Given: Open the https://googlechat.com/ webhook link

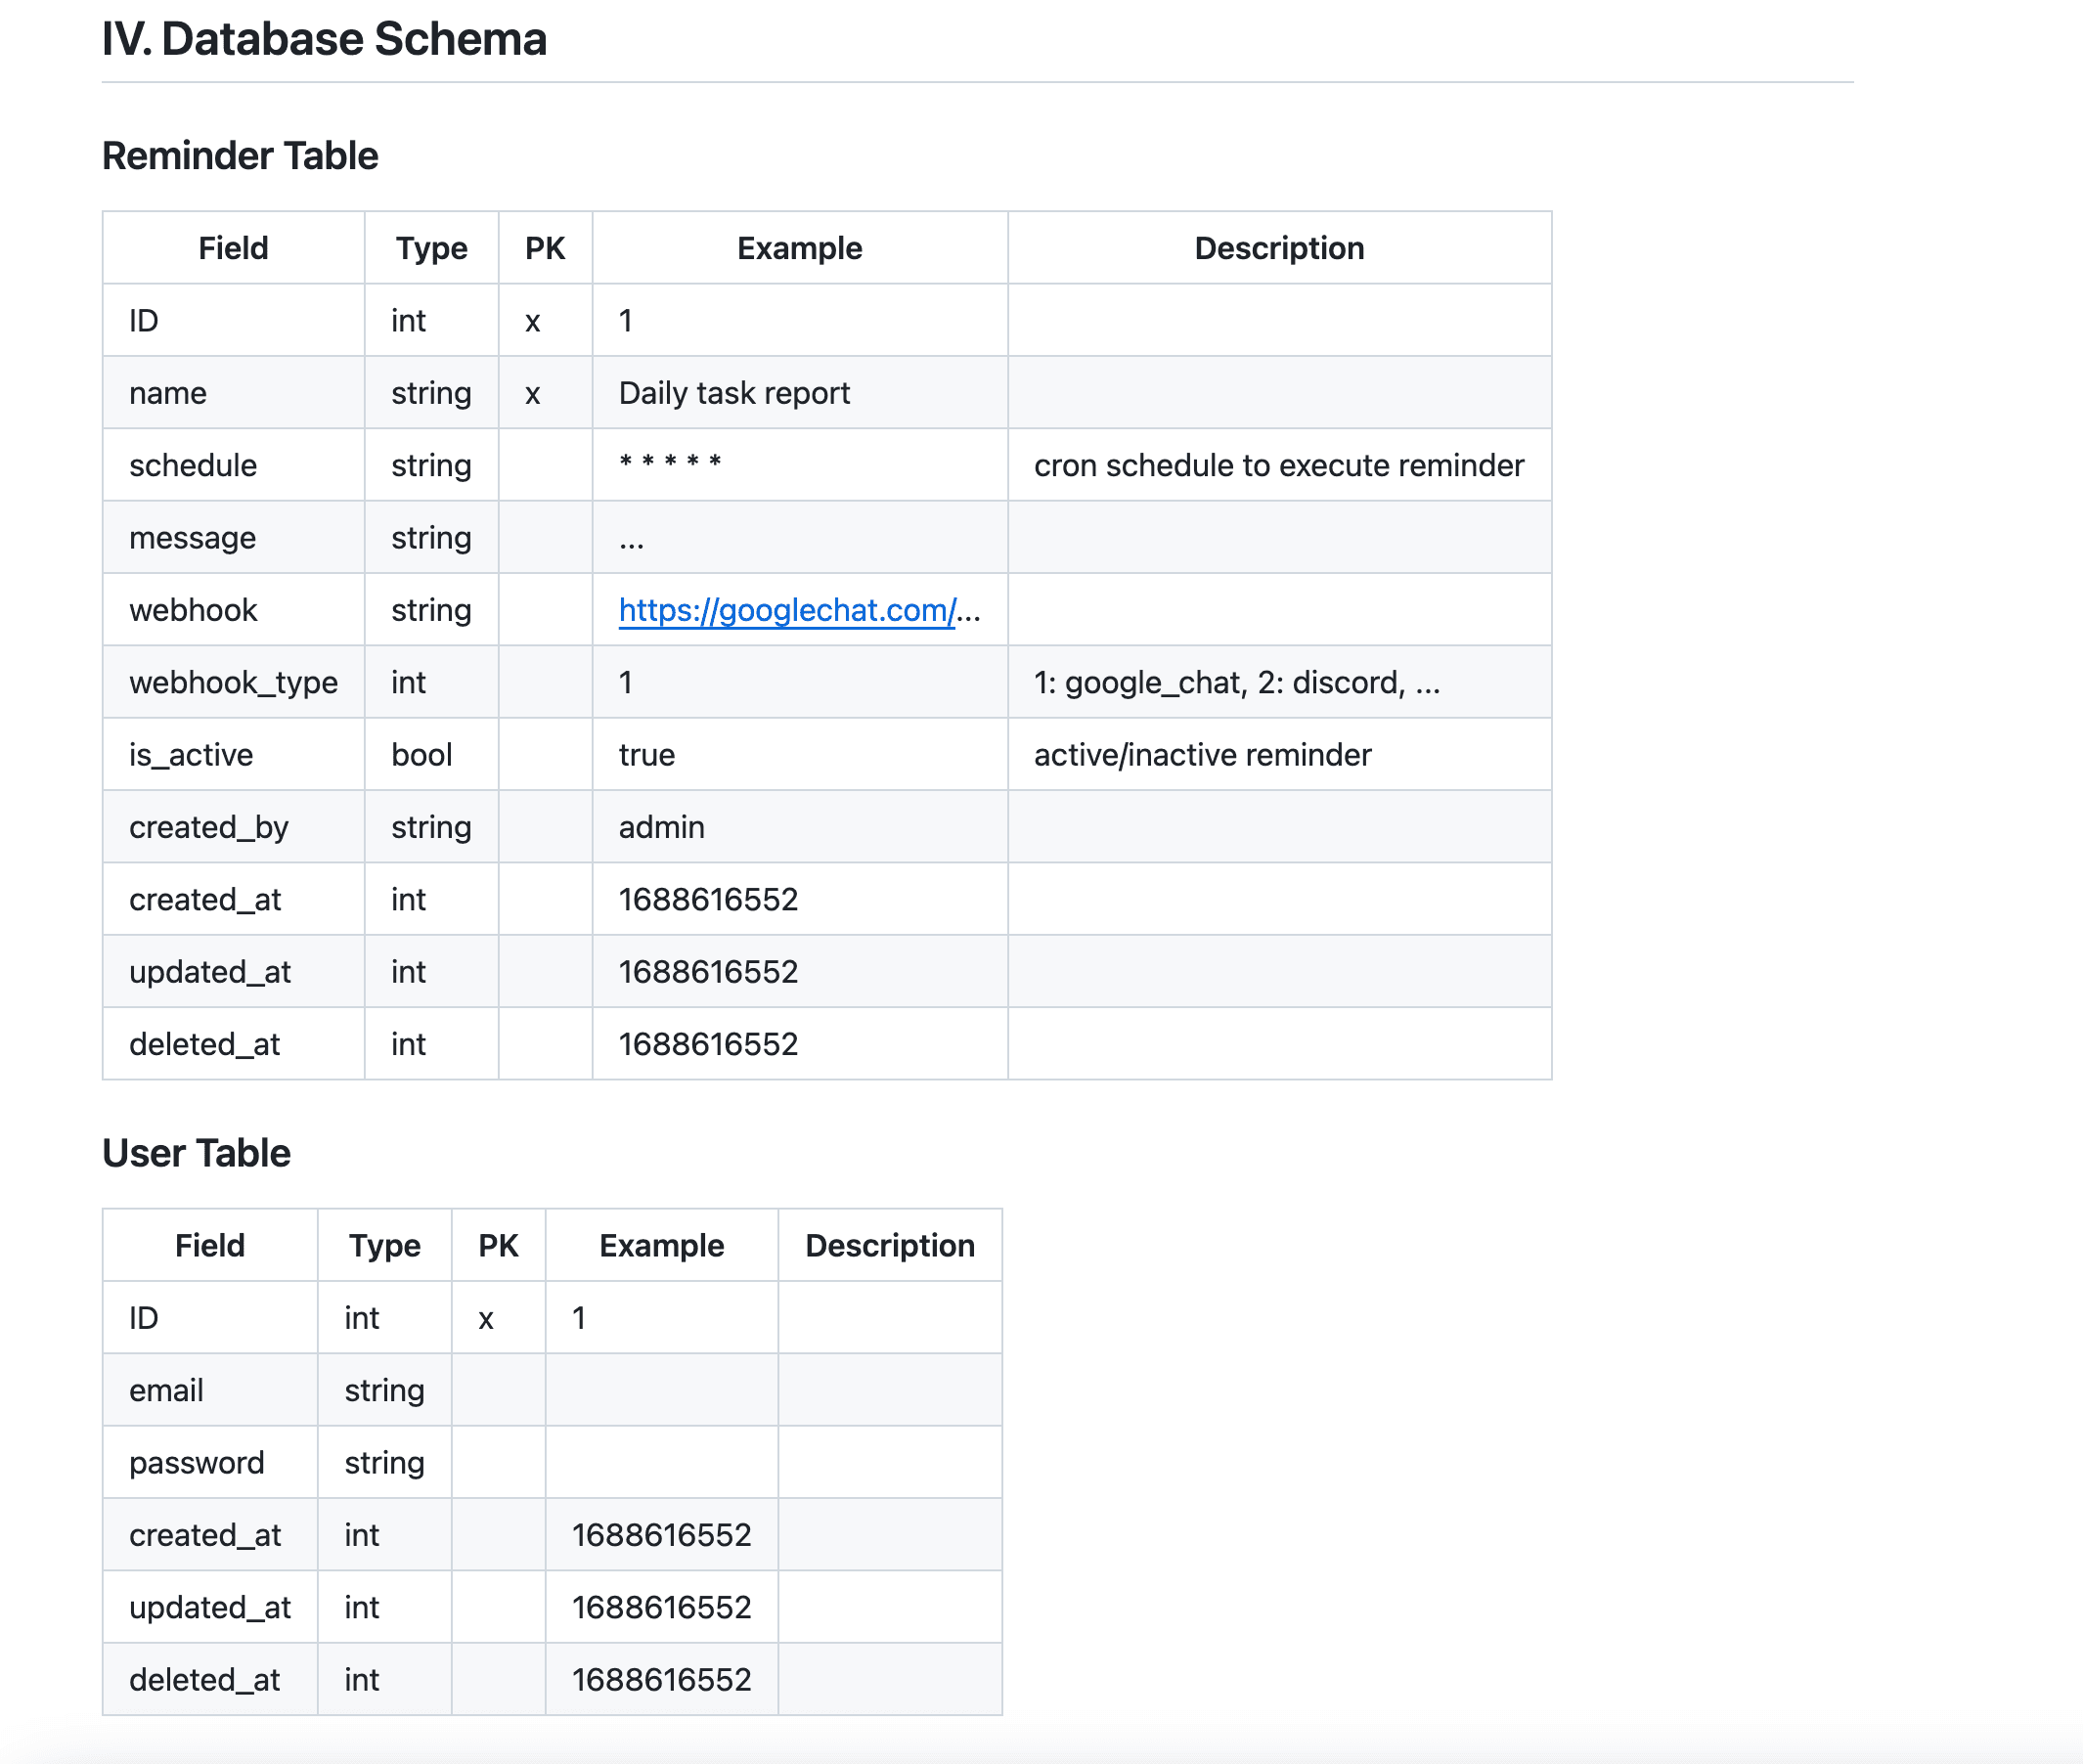Looking at the screenshot, I should 787,610.
